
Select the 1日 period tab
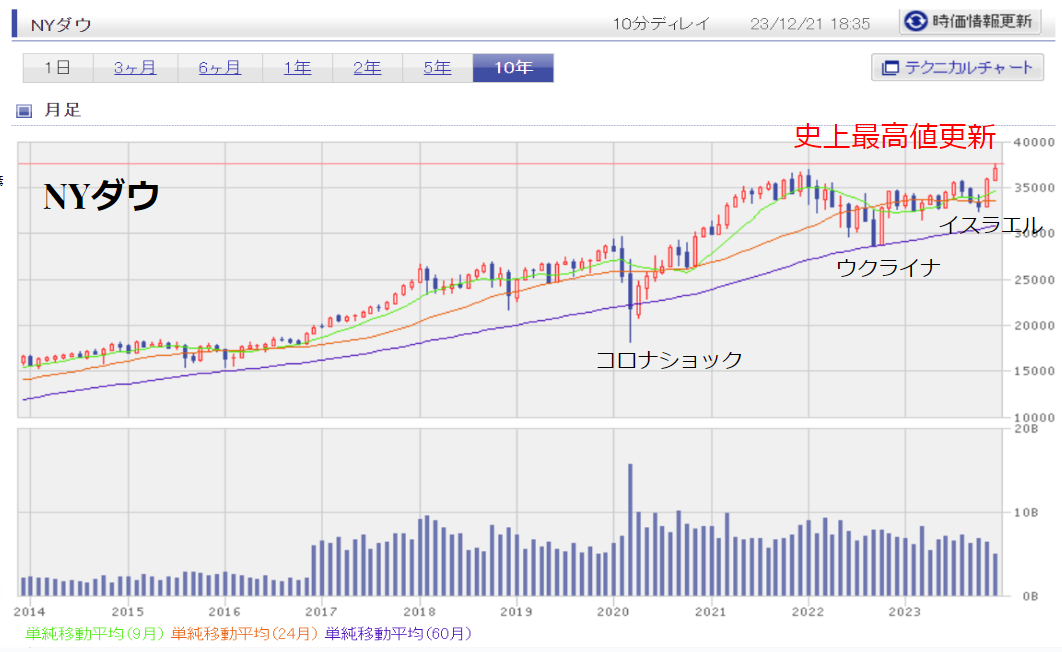coord(58,68)
